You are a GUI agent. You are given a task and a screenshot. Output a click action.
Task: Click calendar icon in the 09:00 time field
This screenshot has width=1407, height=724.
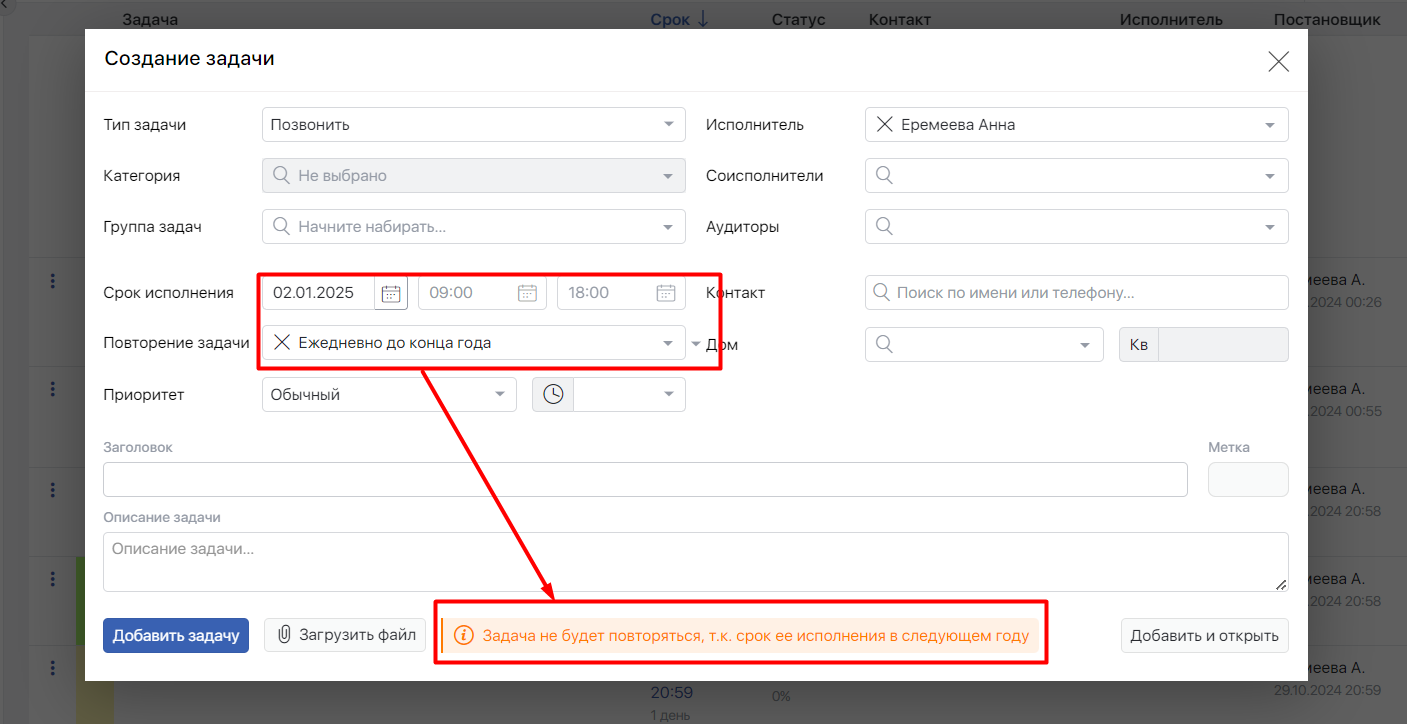pos(527,293)
